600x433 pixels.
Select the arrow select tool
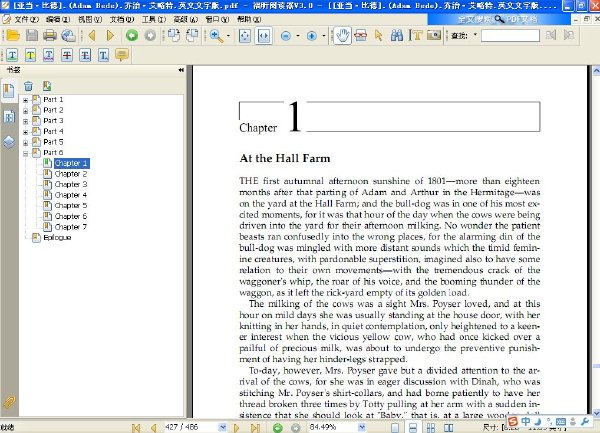(379, 36)
